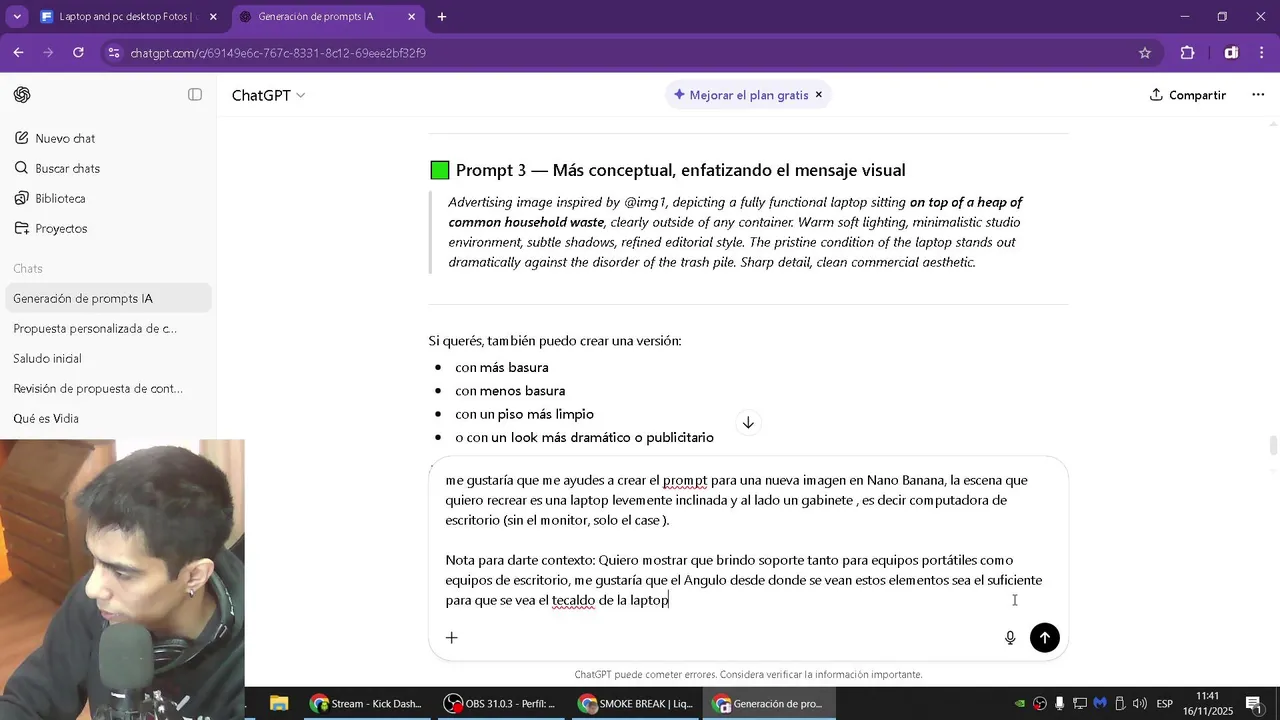Open File Explorer from the taskbar
The height and width of the screenshot is (720, 1280).
[279, 704]
